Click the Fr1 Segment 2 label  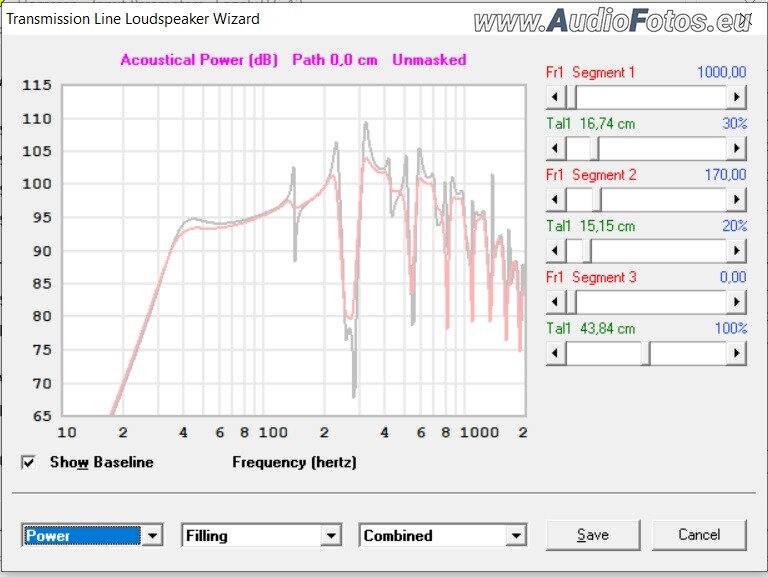tap(591, 175)
